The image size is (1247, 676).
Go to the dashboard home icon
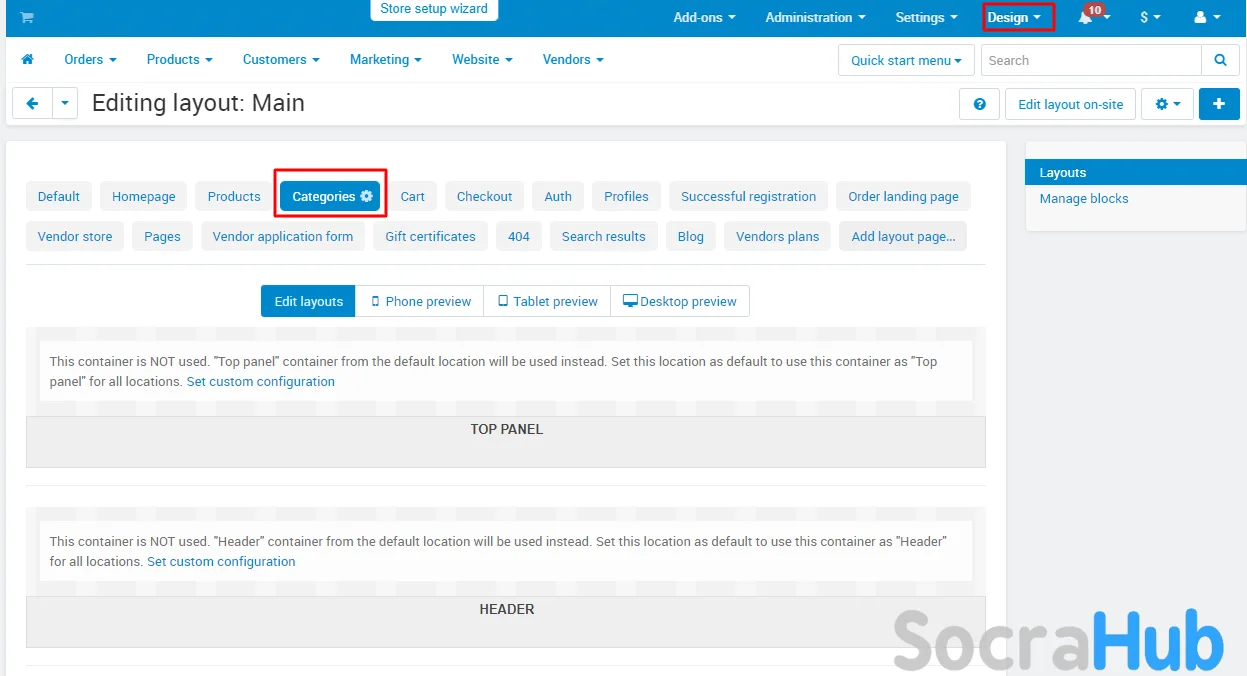pyautogui.click(x=28, y=60)
